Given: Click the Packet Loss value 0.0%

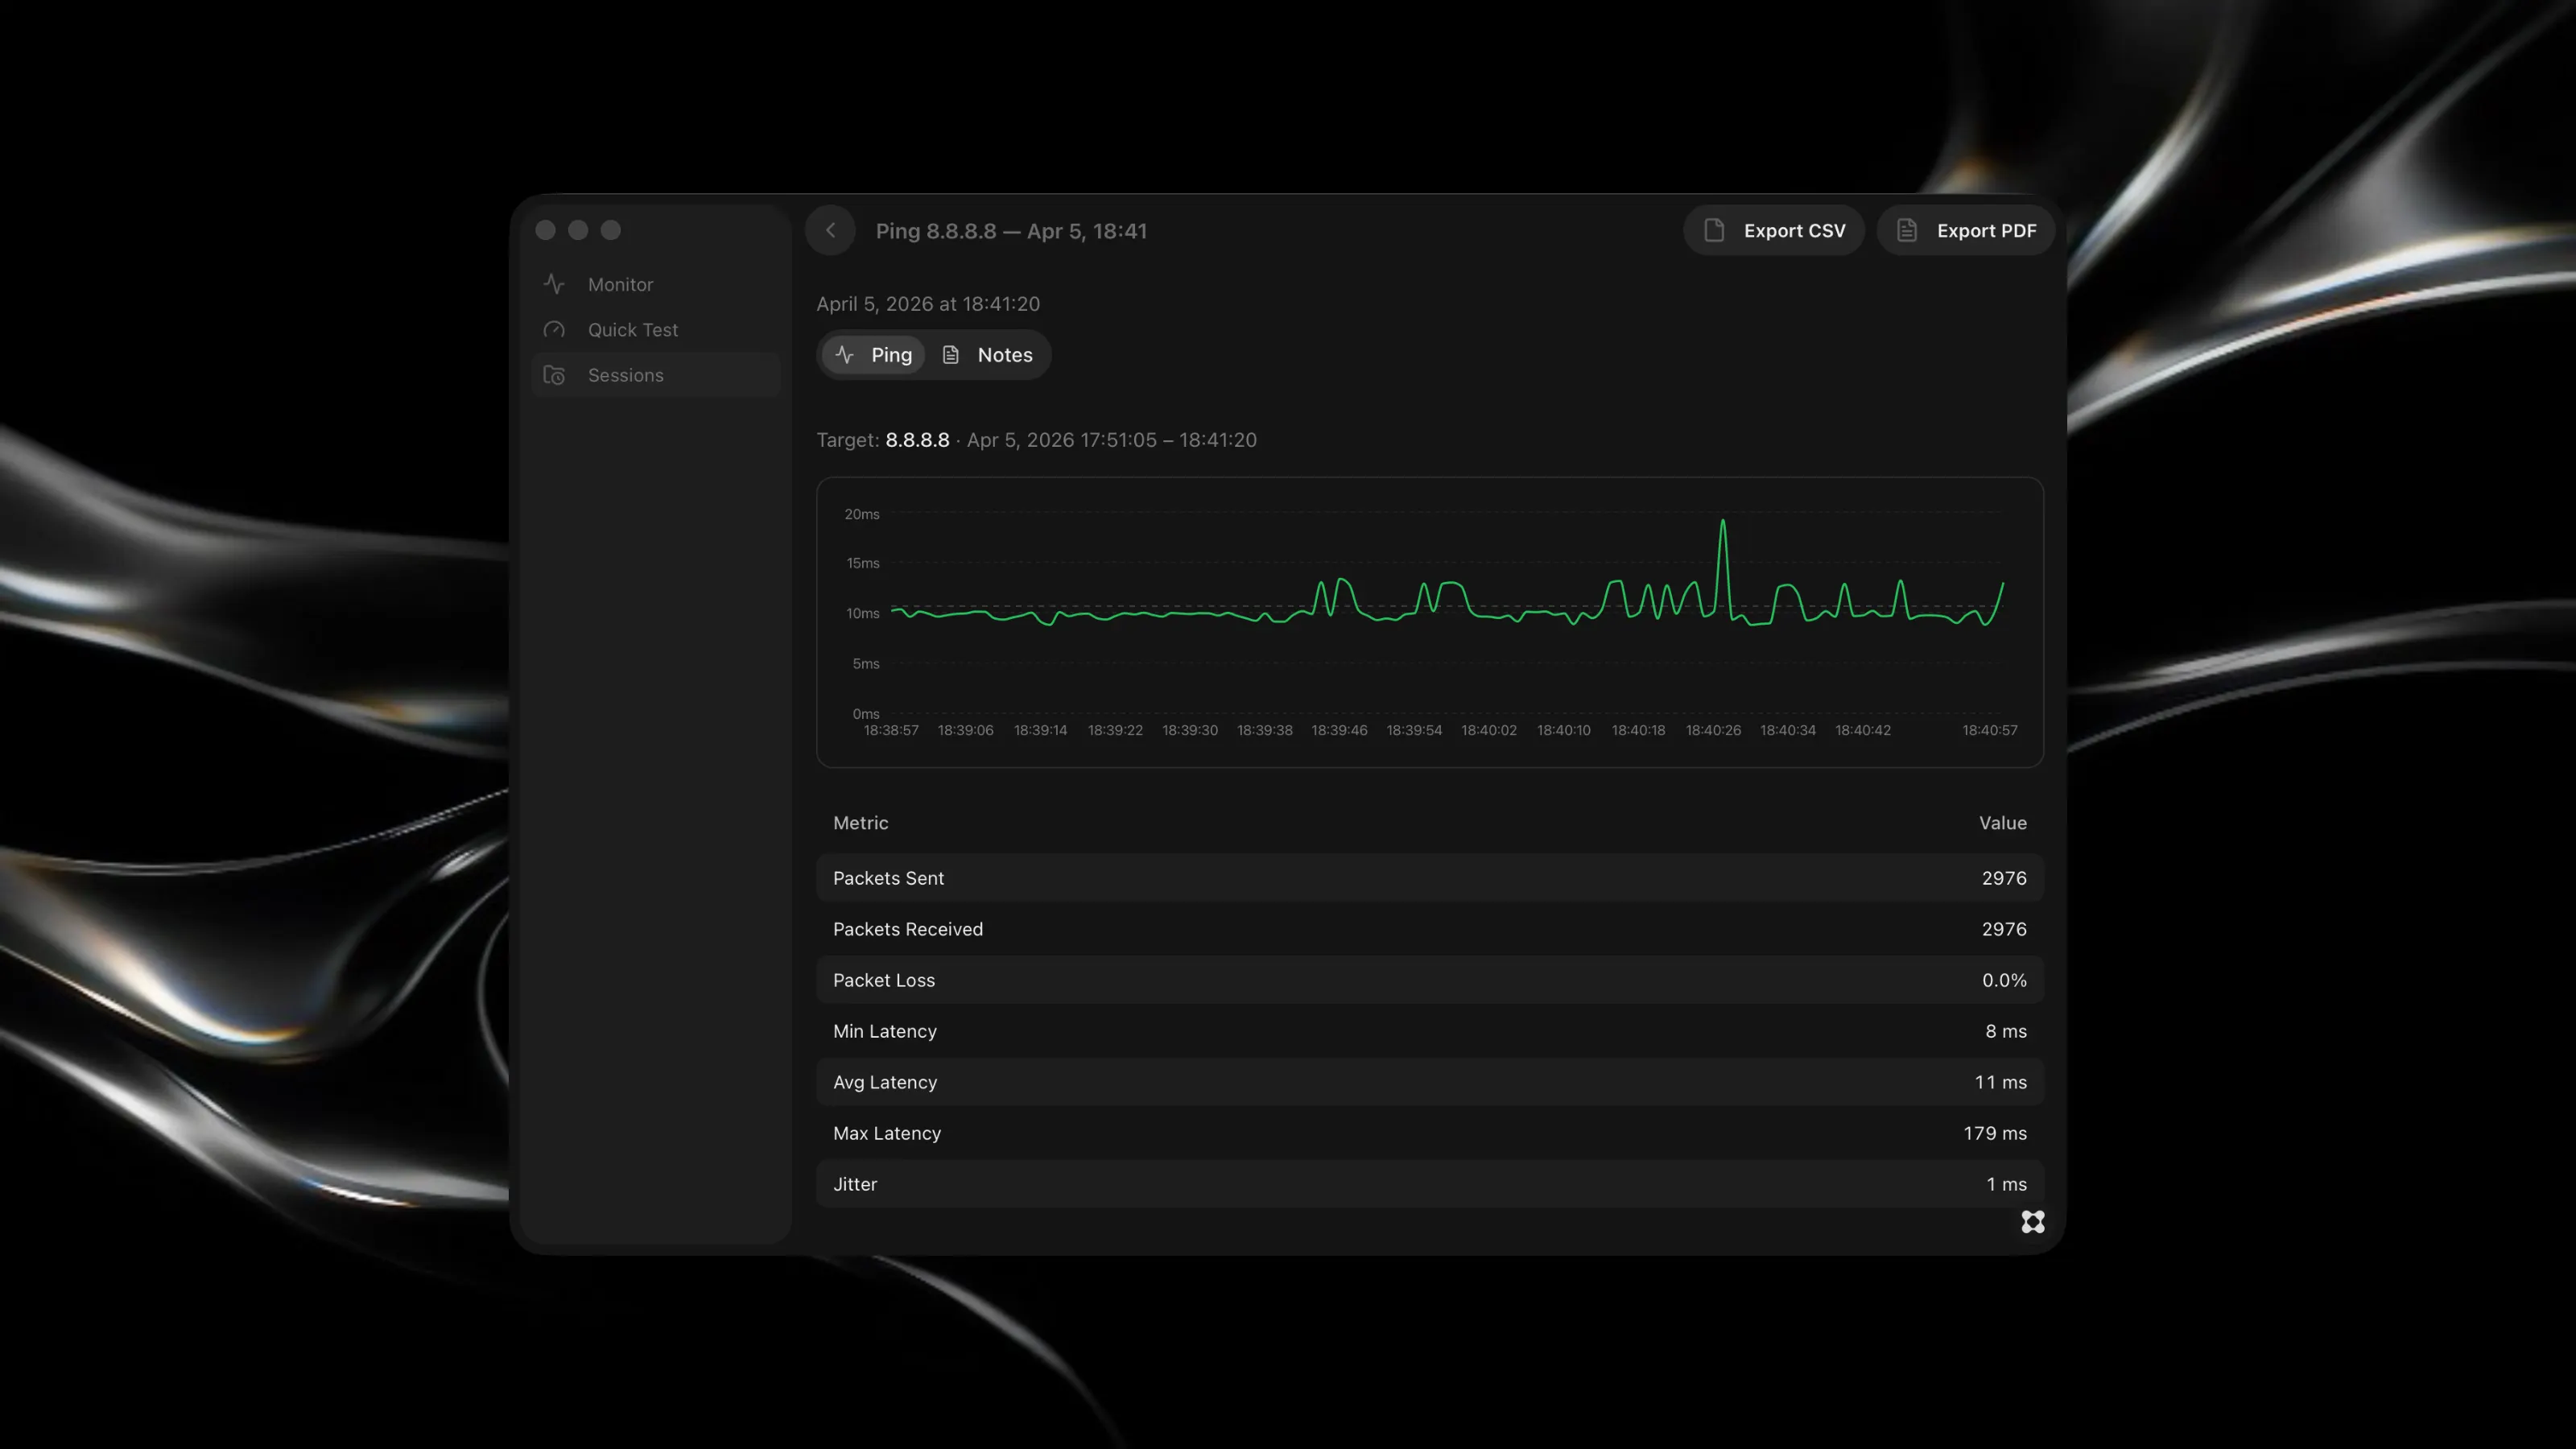Looking at the screenshot, I should (x=2005, y=980).
